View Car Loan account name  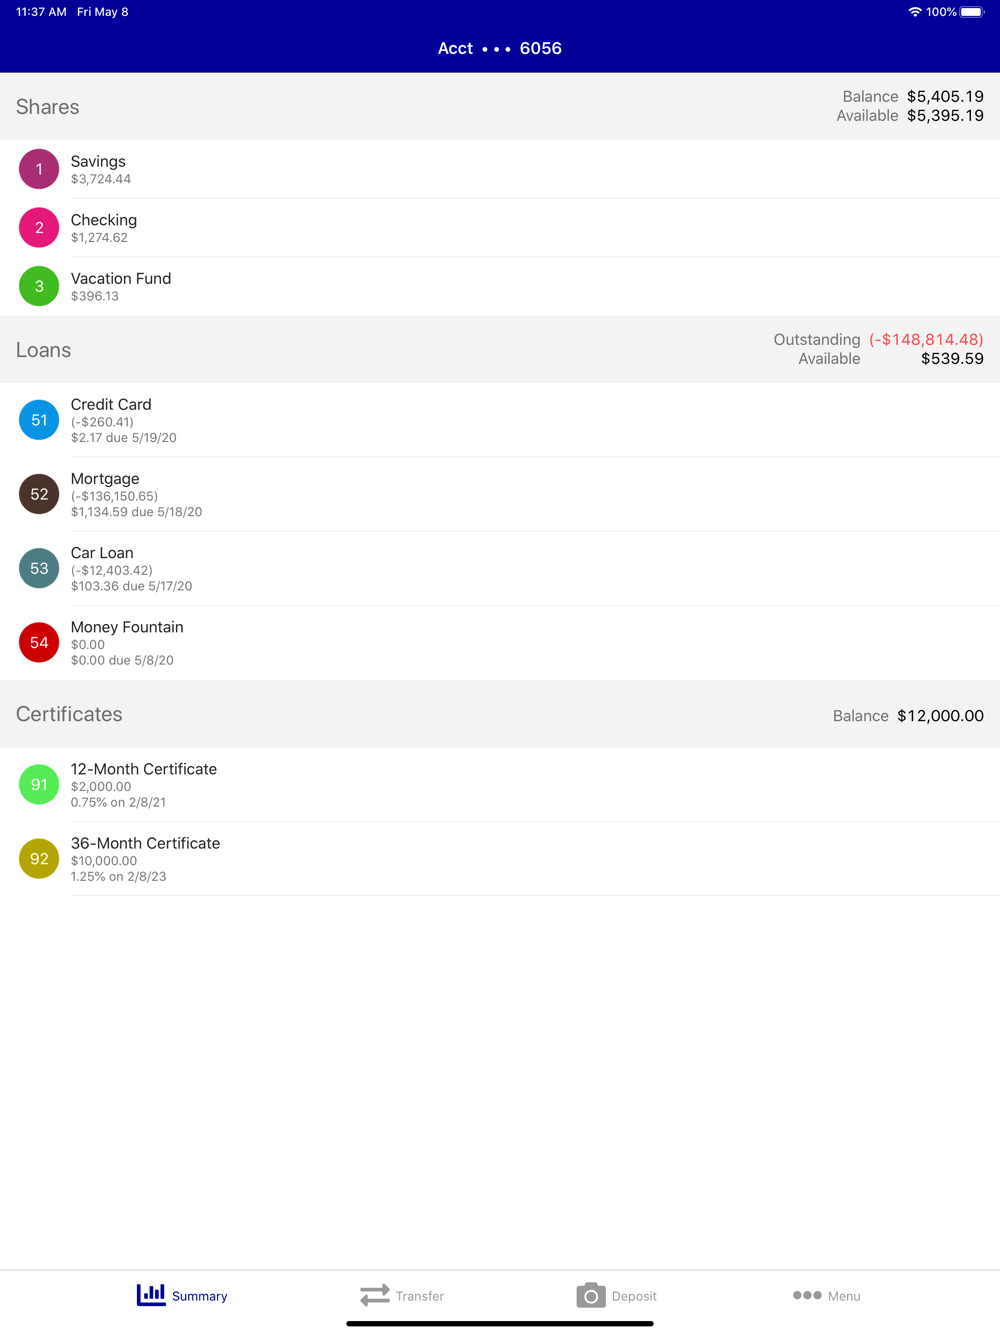tap(102, 553)
